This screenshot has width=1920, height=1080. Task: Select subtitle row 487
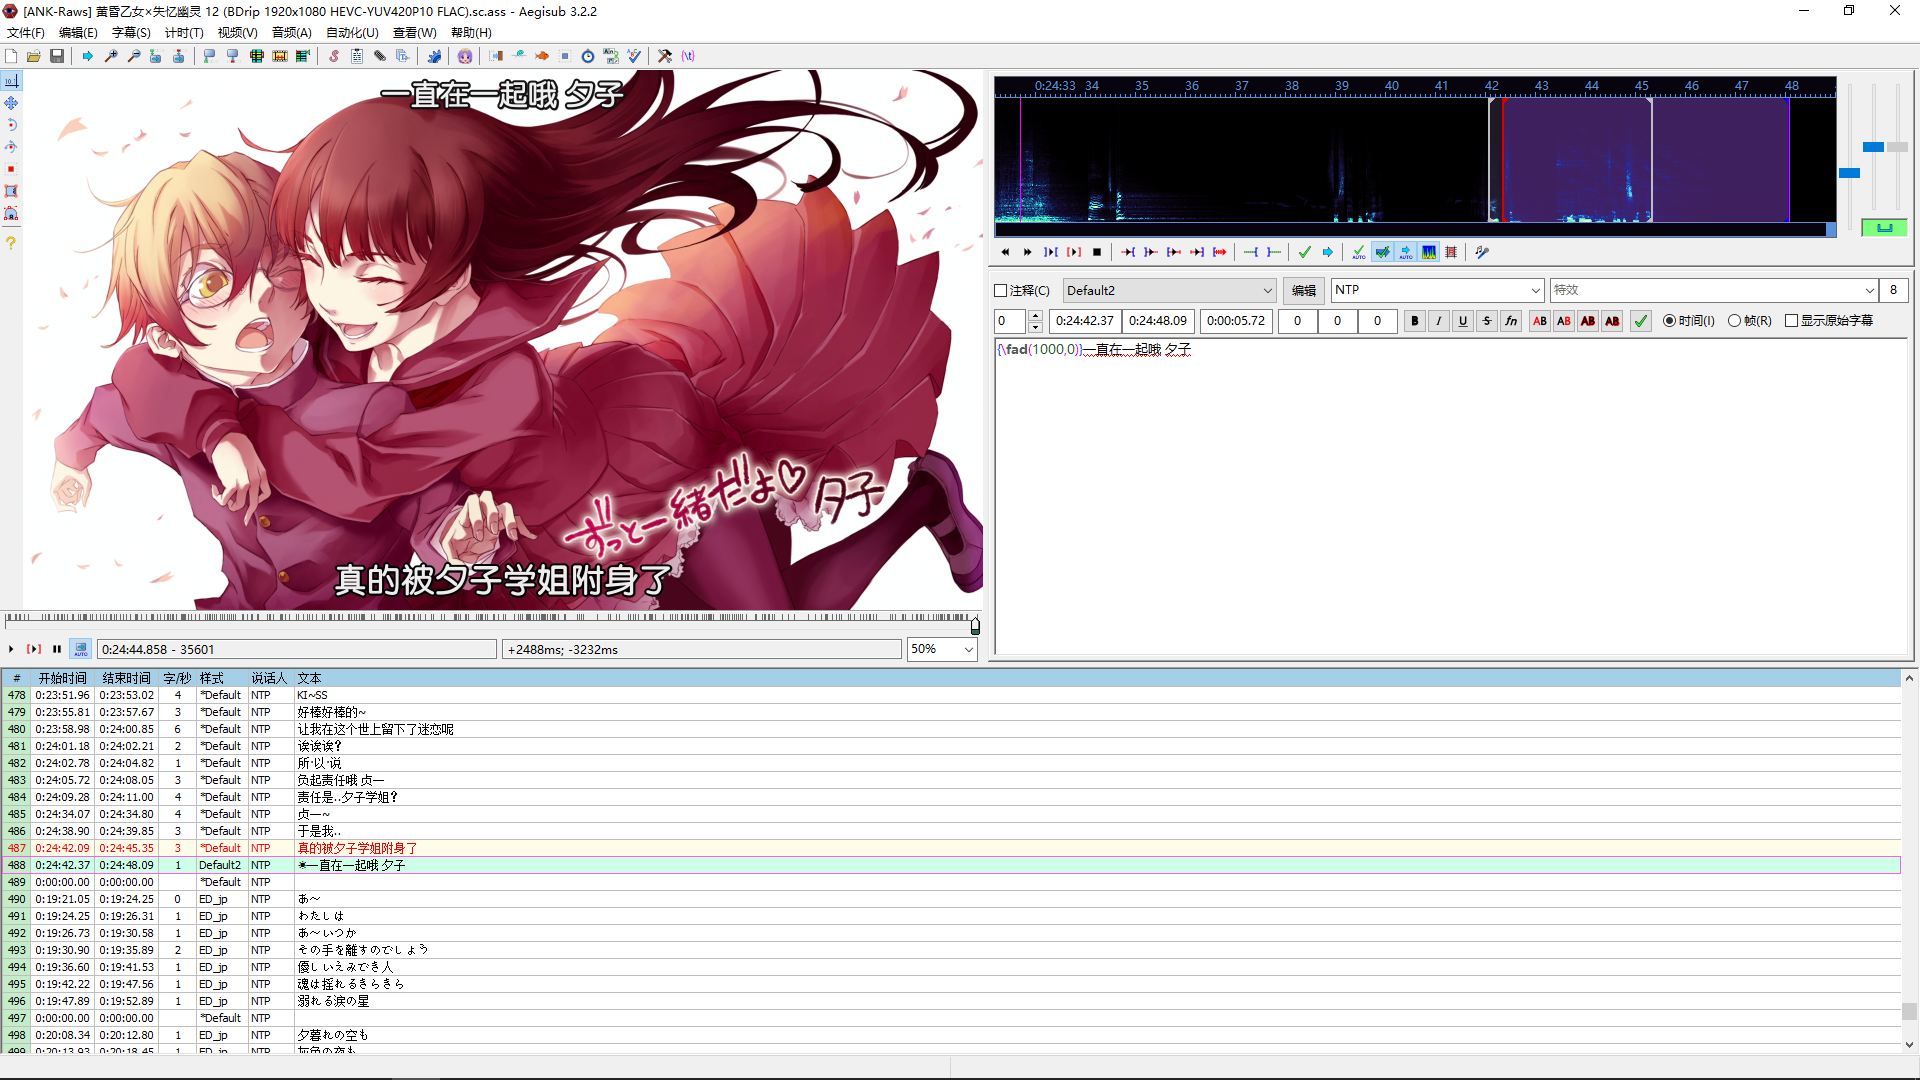coord(950,848)
